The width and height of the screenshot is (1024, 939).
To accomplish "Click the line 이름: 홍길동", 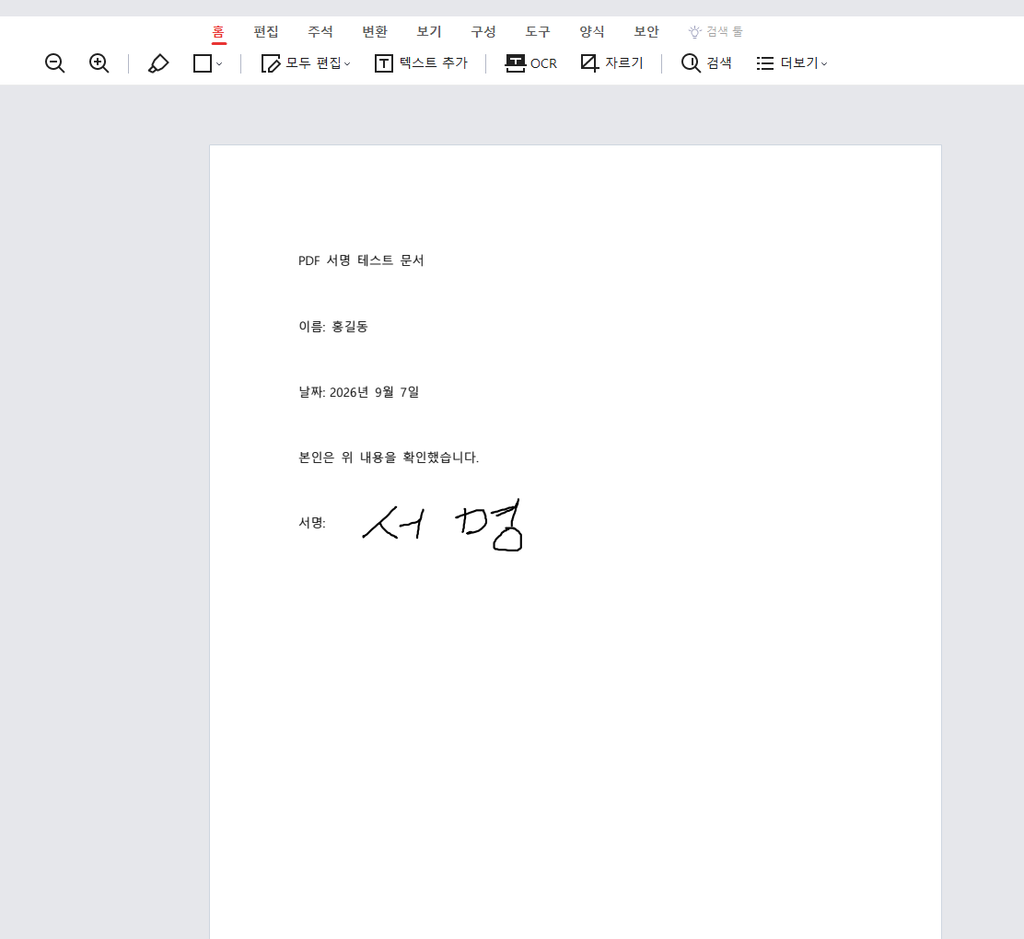I will 333,326.
